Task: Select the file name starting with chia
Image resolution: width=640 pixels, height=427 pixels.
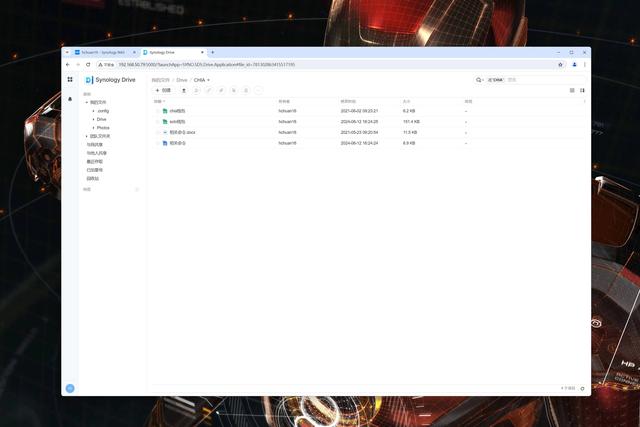Action: click(x=177, y=111)
